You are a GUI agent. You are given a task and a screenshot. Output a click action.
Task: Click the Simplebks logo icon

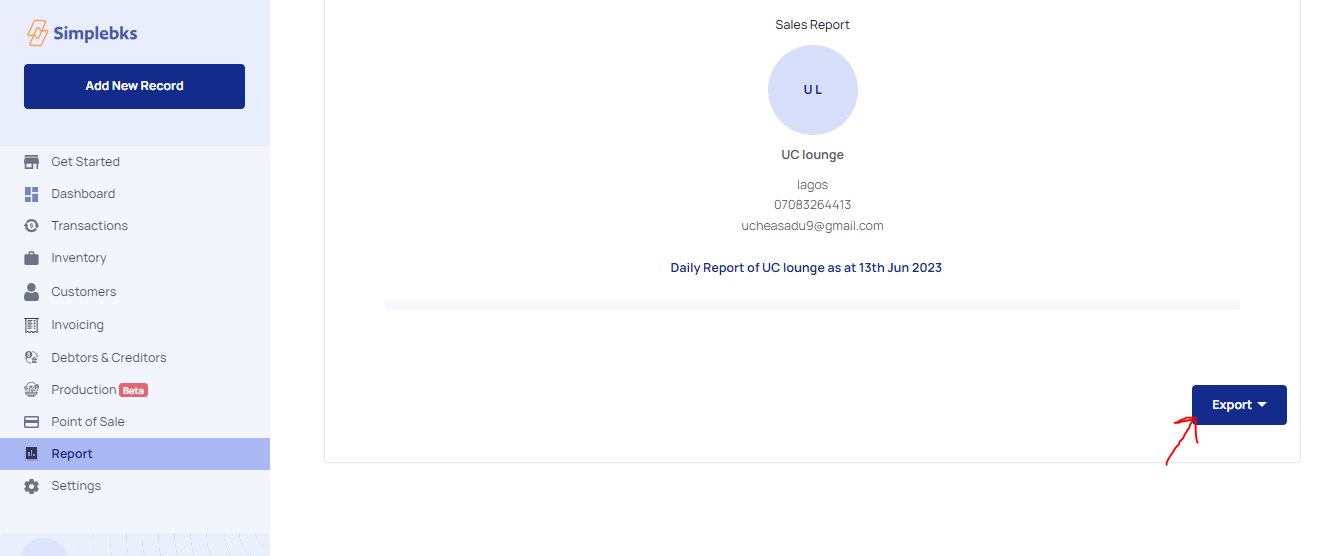(x=37, y=33)
